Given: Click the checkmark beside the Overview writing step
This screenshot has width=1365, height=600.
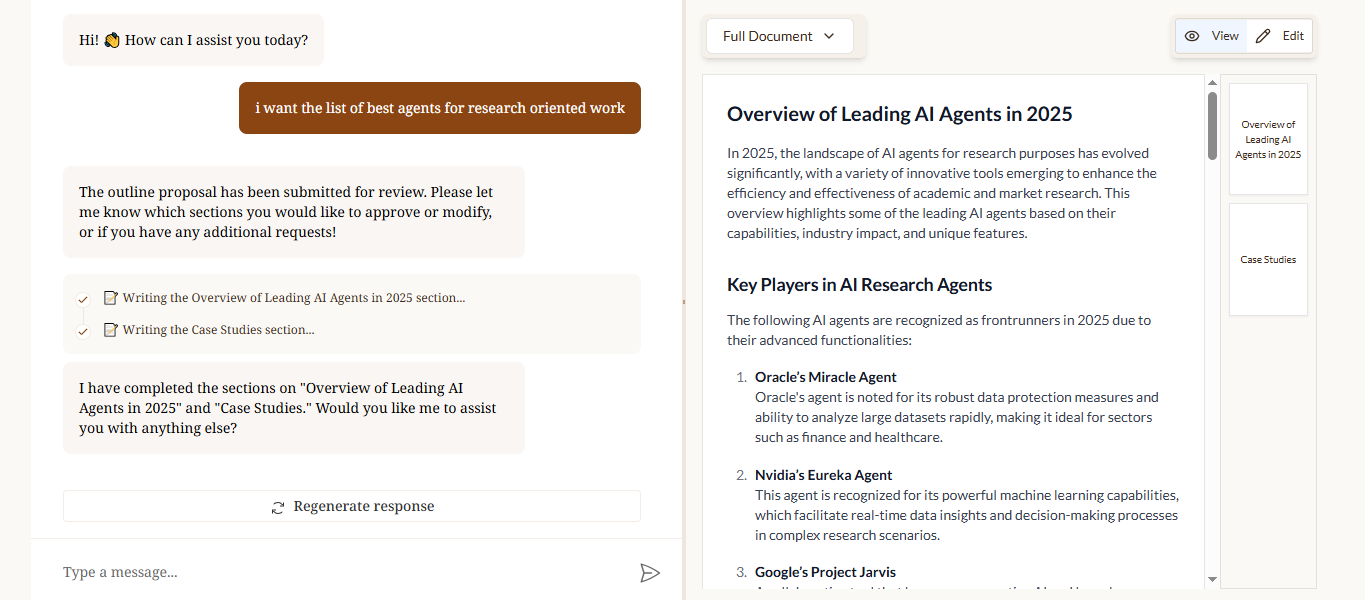Looking at the screenshot, I should [x=83, y=299].
